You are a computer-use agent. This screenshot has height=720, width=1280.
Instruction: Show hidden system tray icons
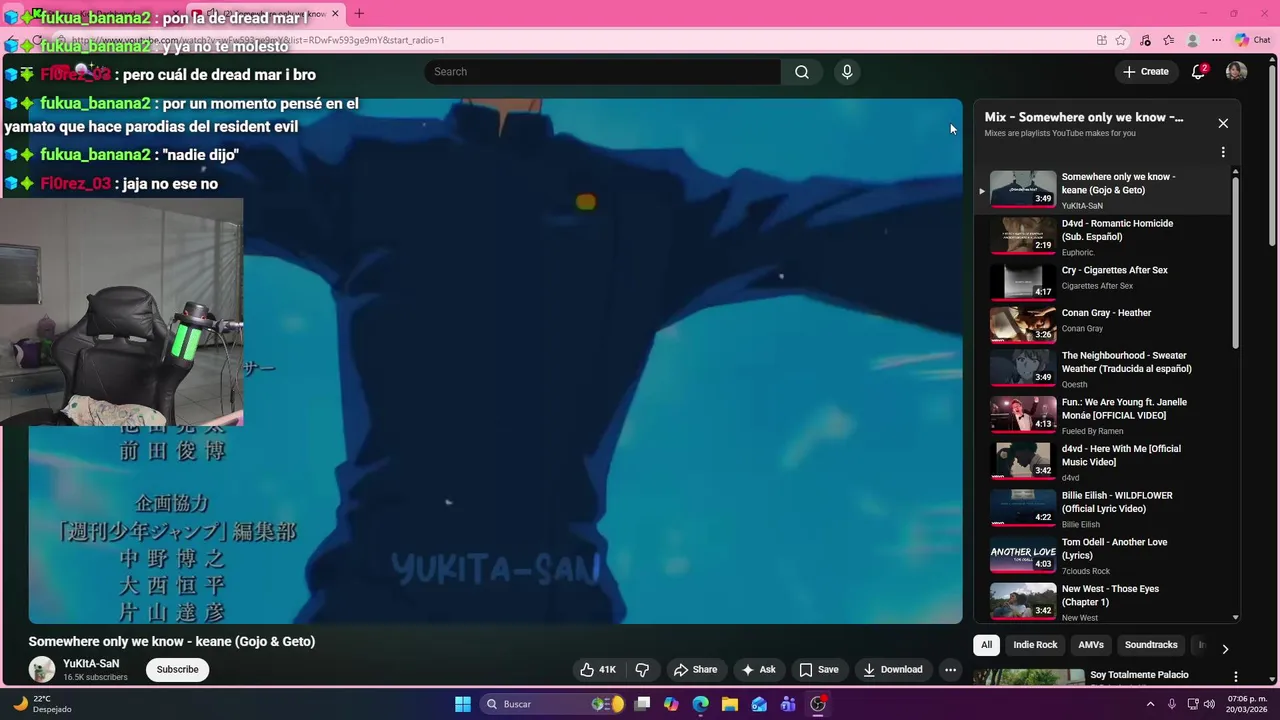(x=1150, y=704)
